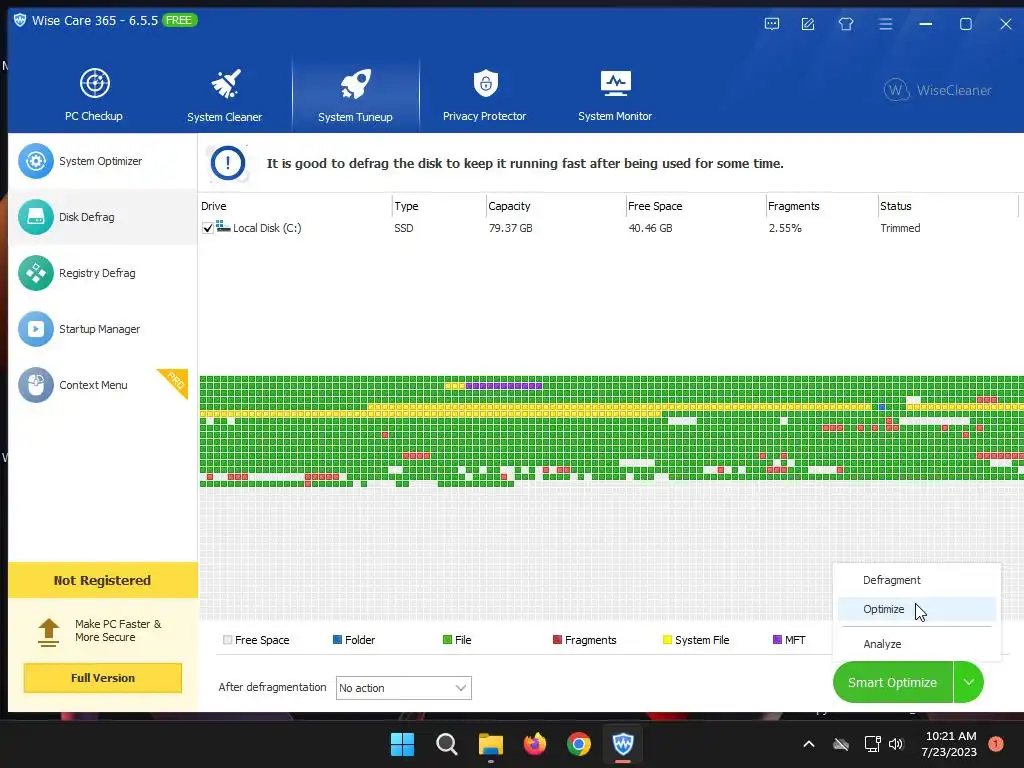Select the System Tuneup rocket icon
Image resolution: width=1024 pixels, height=768 pixels.
[355, 84]
